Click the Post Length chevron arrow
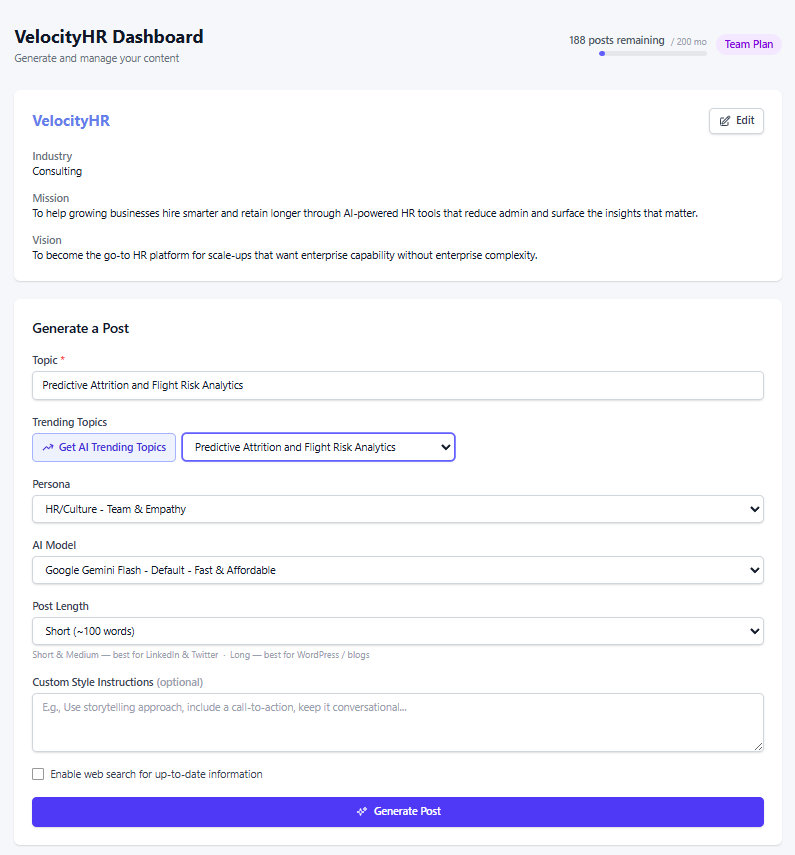 coord(754,631)
